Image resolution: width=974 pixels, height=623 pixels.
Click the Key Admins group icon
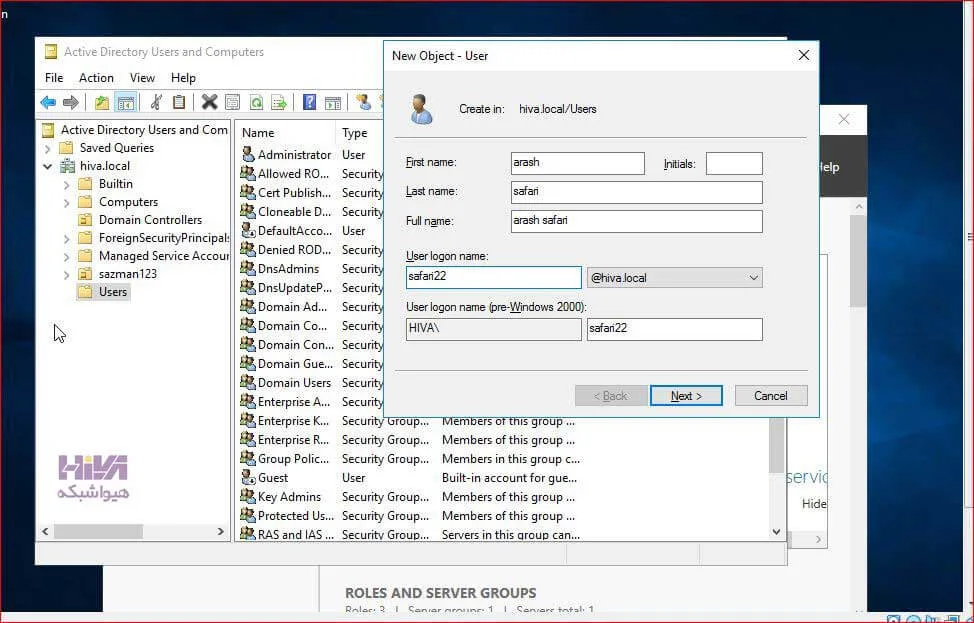pyautogui.click(x=248, y=496)
